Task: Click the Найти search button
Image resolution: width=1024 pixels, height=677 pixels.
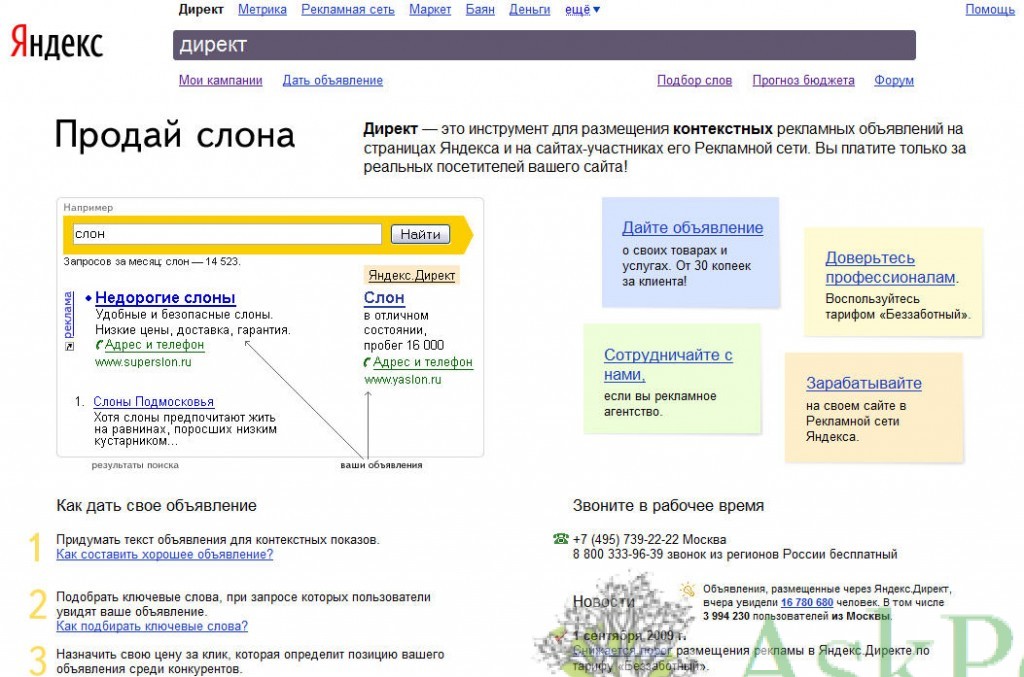Action: click(421, 234)
